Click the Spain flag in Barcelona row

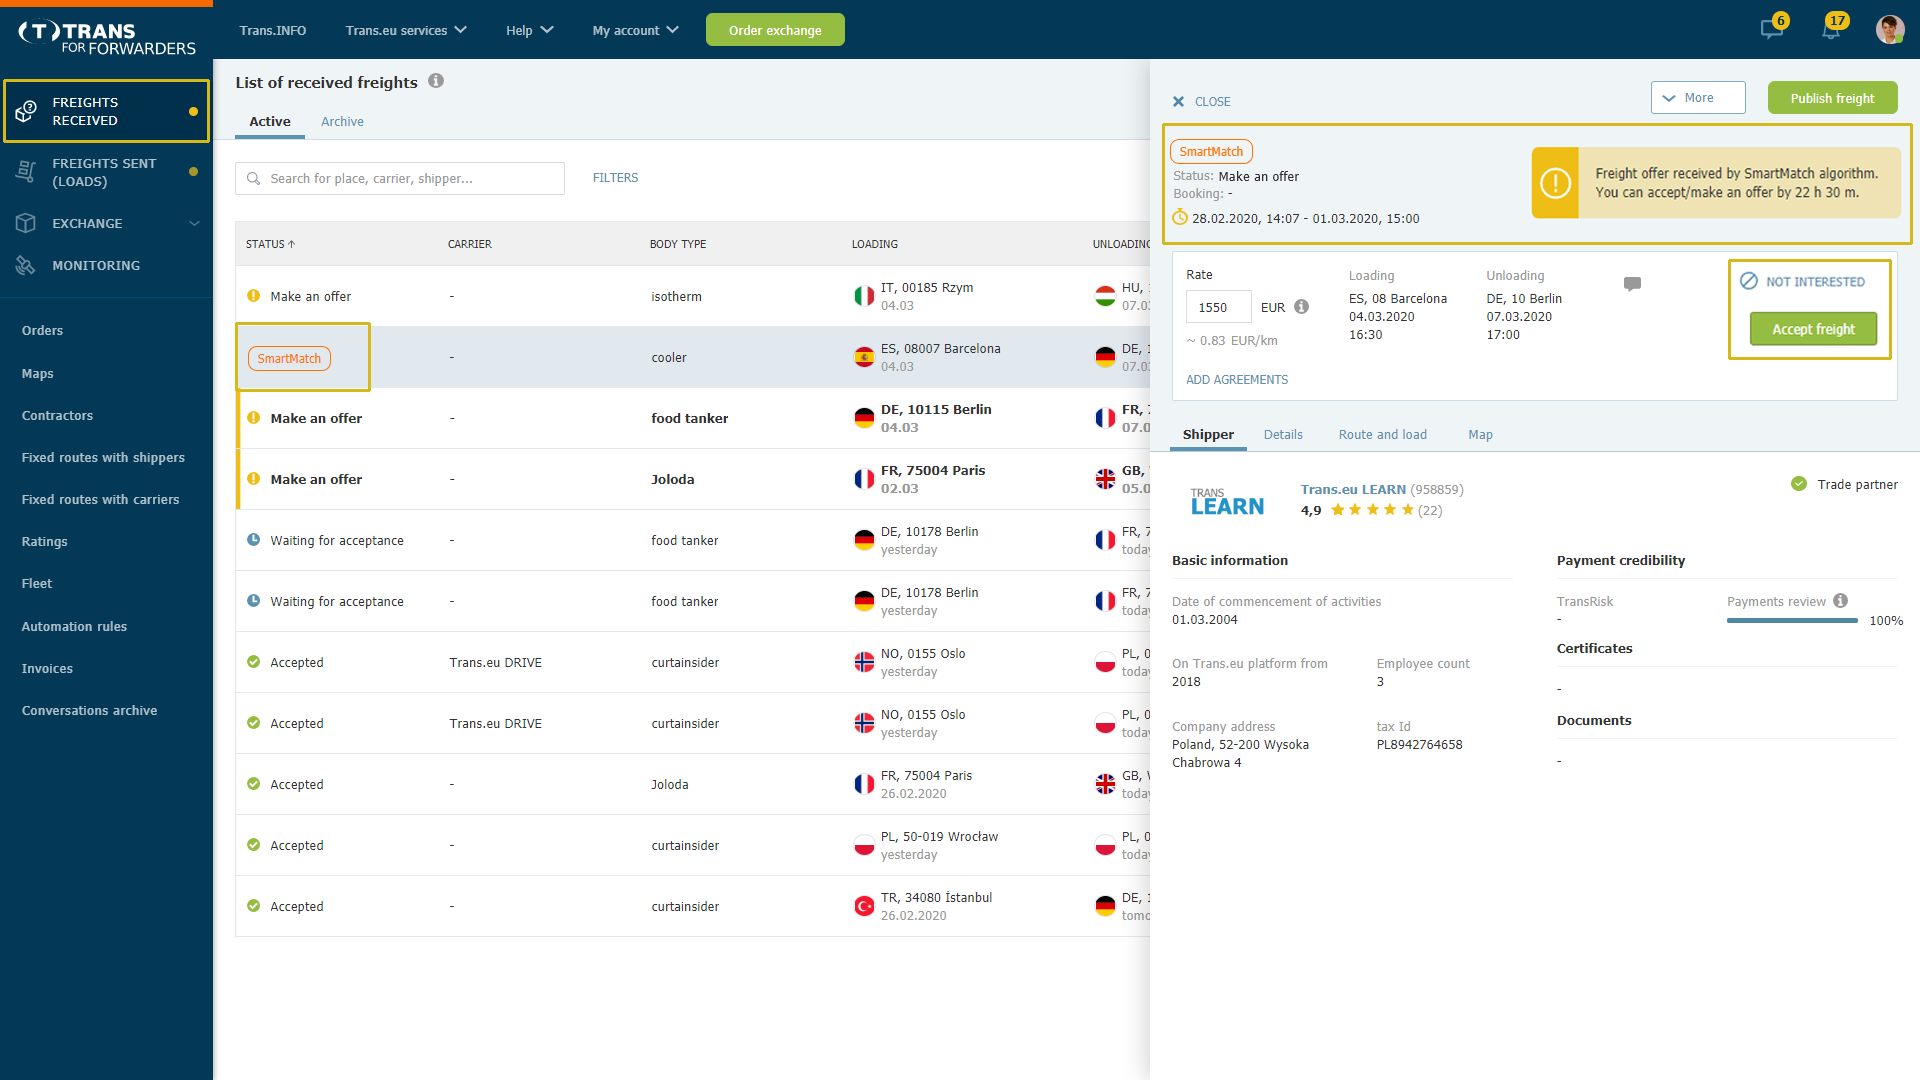864,357
